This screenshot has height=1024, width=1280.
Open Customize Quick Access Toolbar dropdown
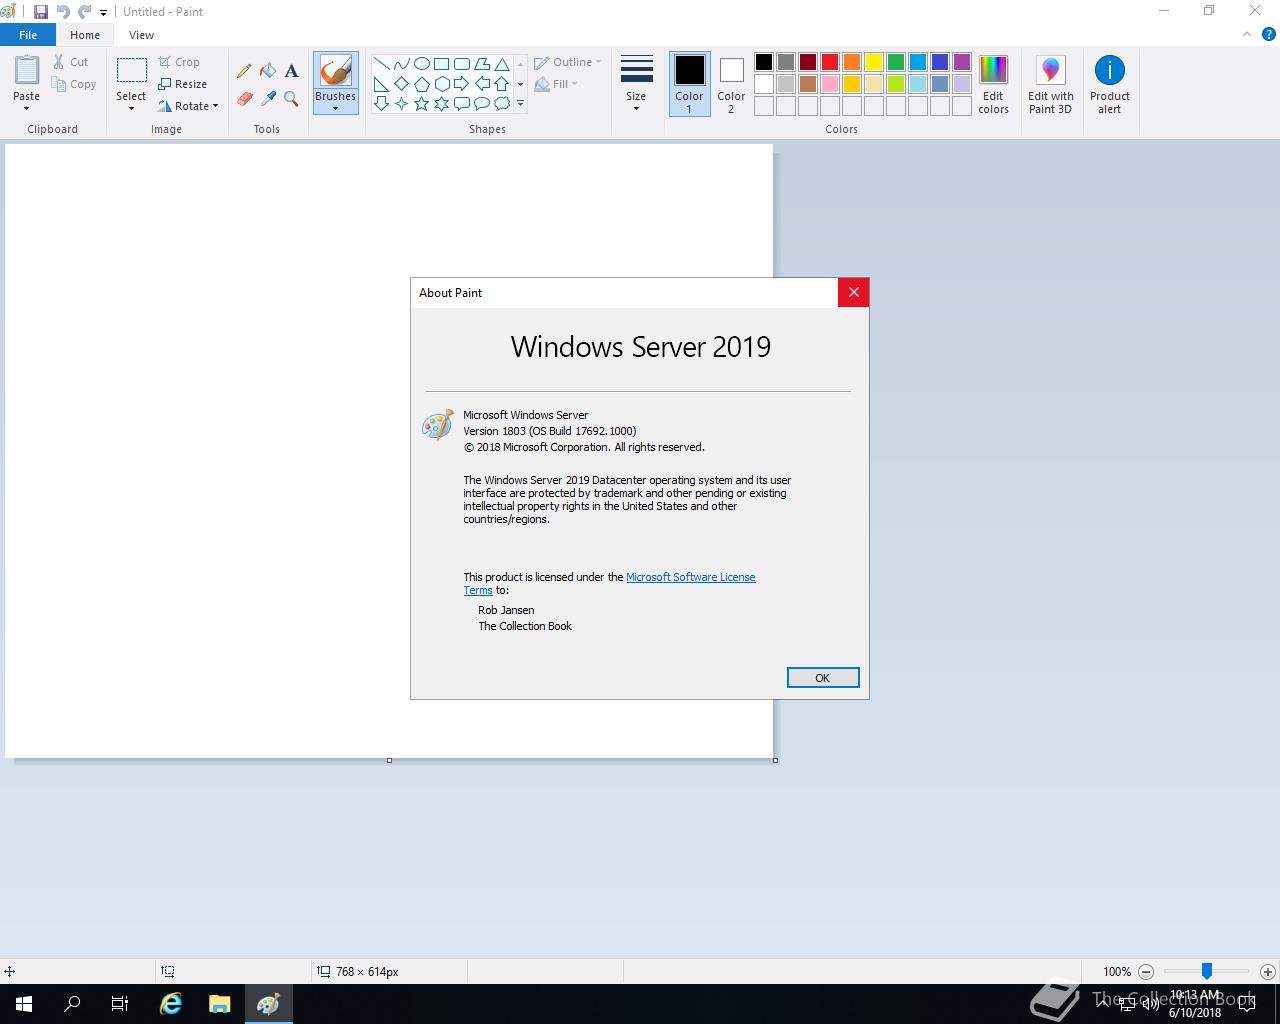[103, 13]
